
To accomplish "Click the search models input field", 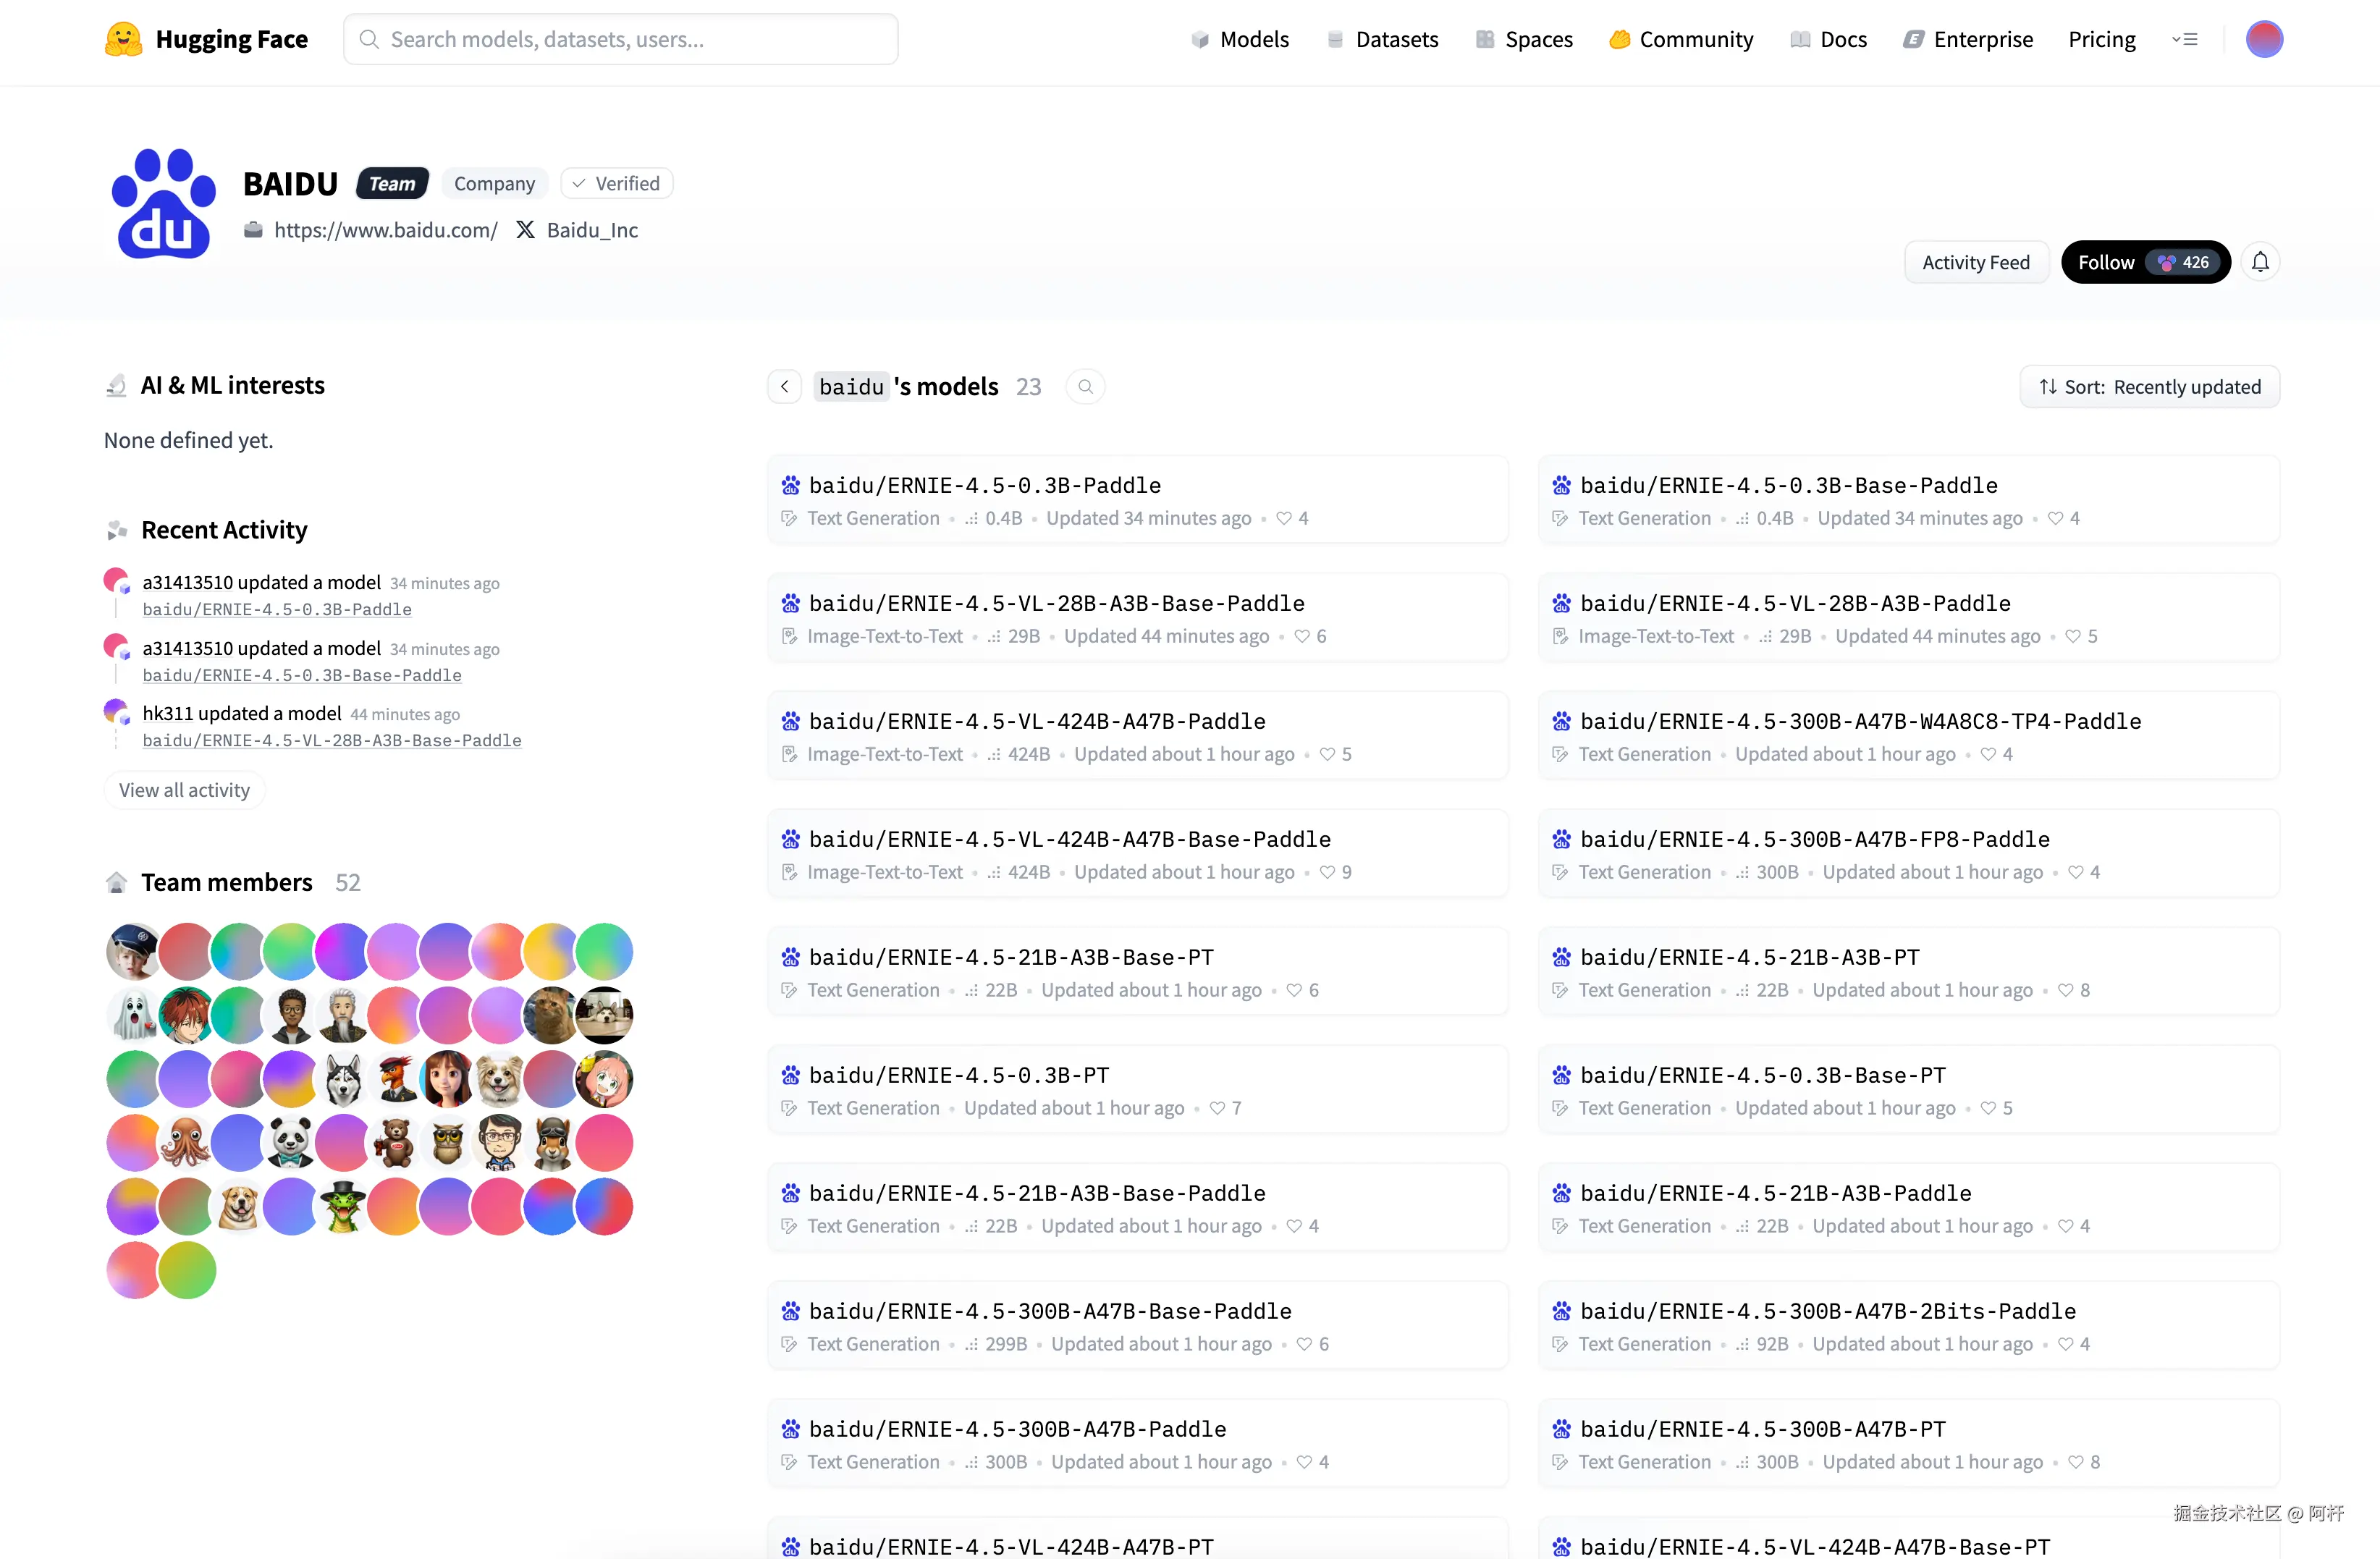I will [620, 39].
